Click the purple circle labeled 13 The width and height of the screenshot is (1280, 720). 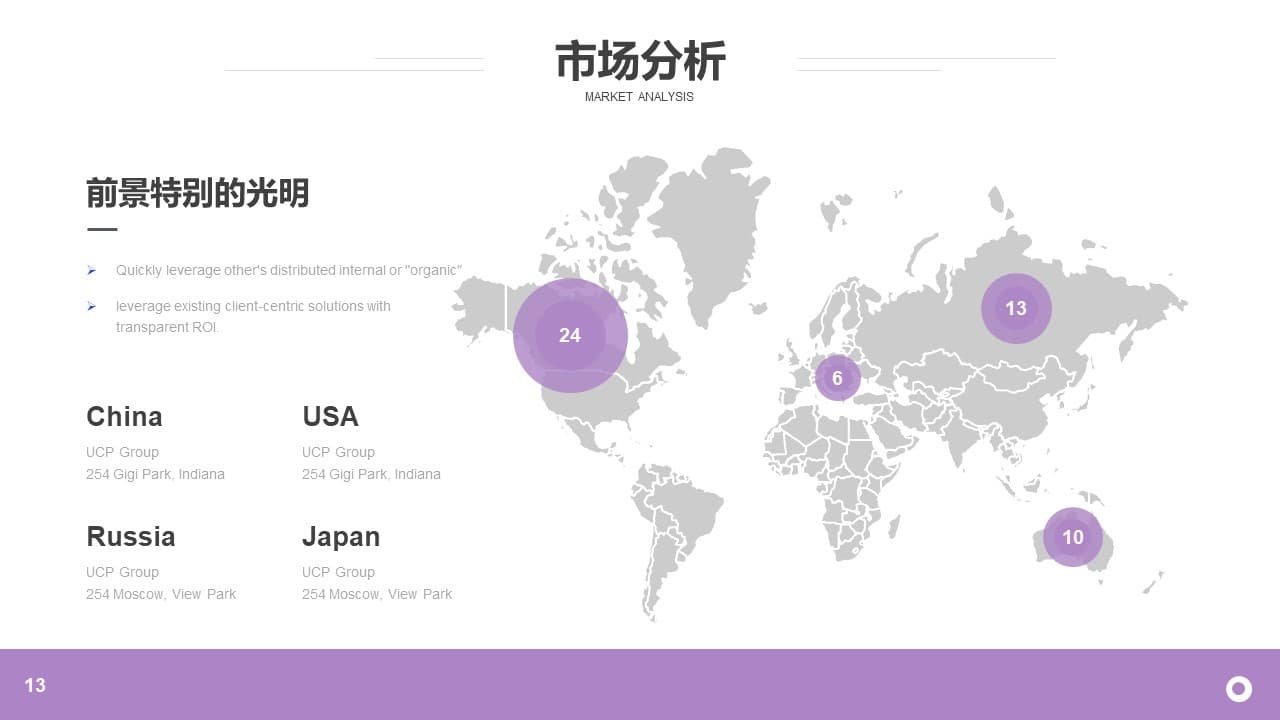[1016, 308]
